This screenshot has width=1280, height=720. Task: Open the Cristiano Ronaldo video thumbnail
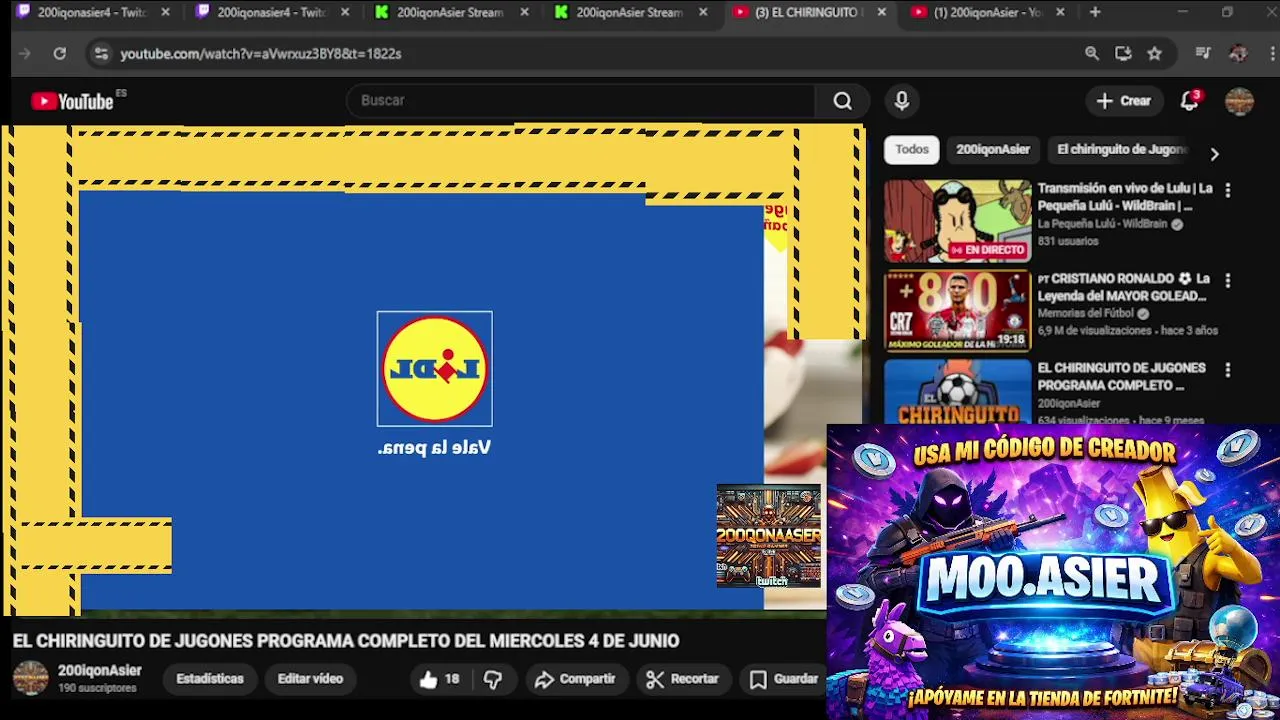(x=957, y=311)
